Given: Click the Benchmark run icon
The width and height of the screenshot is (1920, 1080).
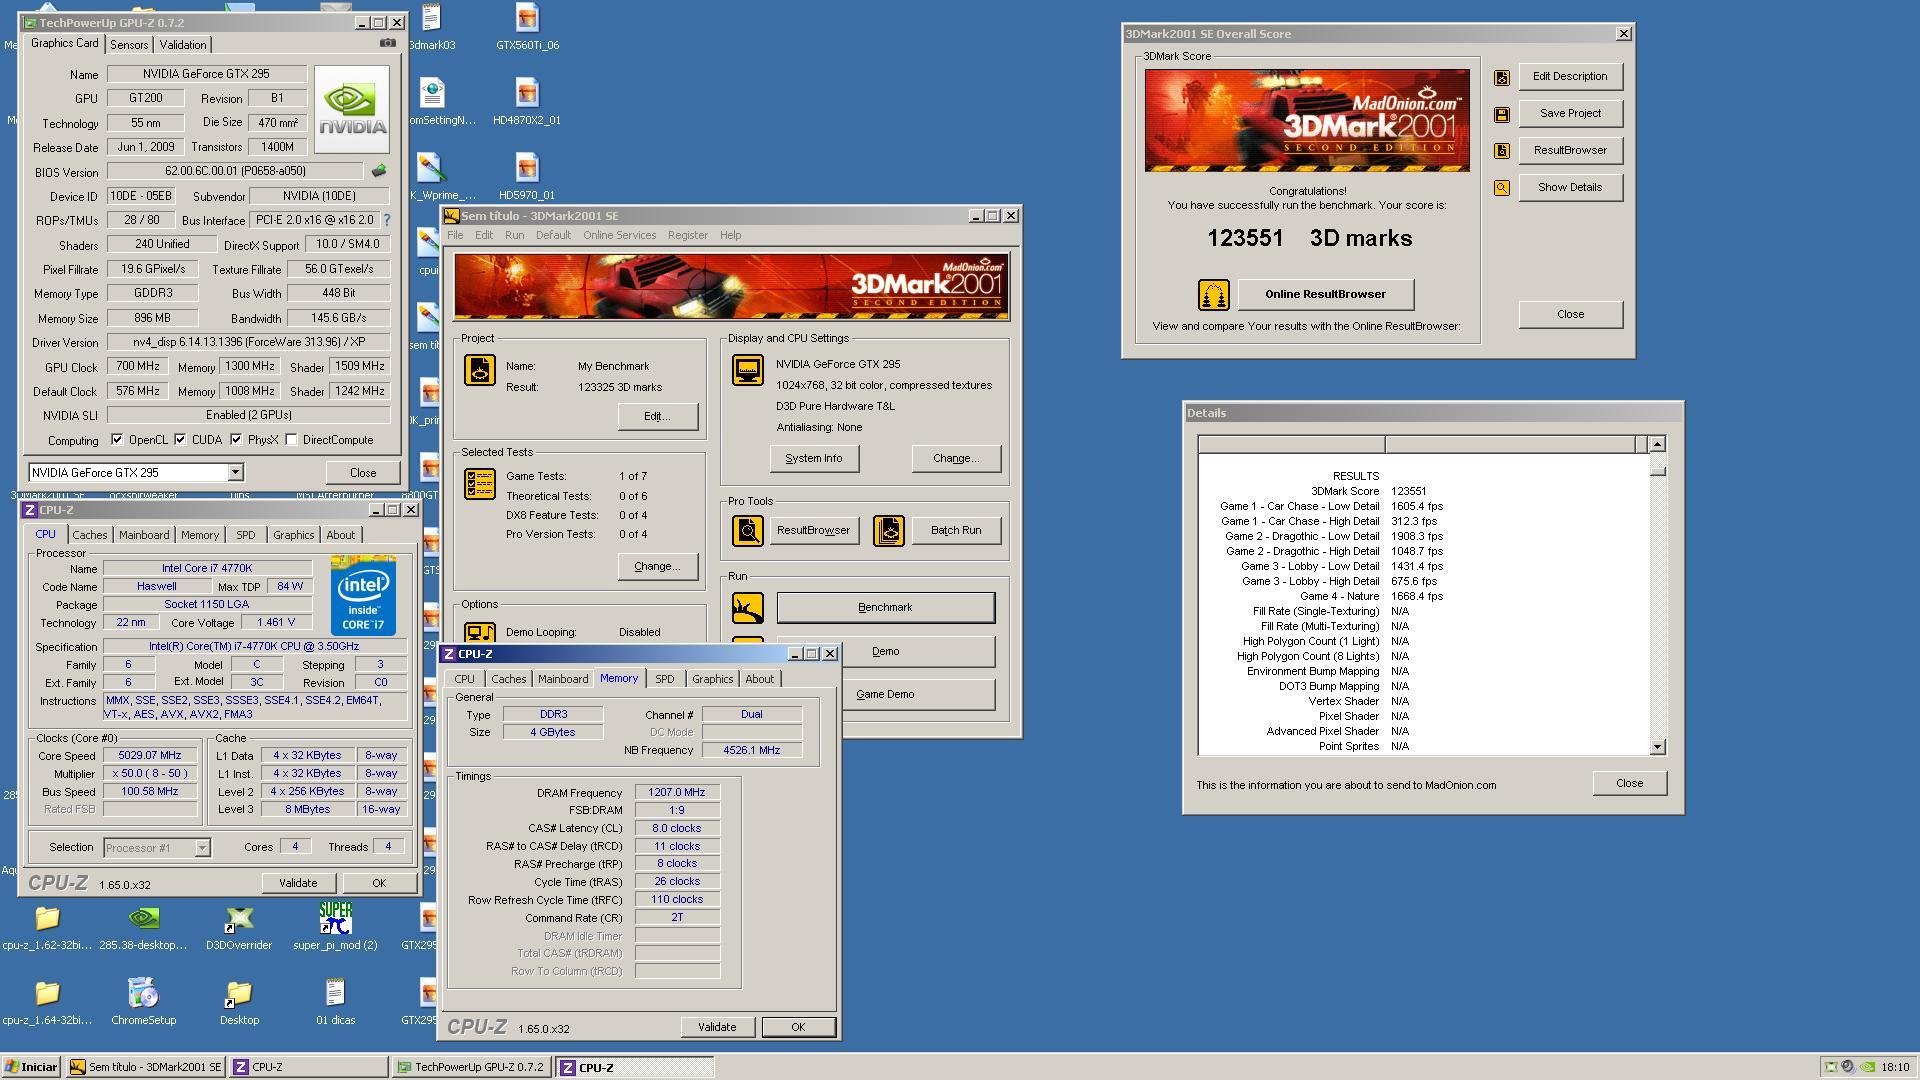Looking at the screenshot, I should pos(748,608).
